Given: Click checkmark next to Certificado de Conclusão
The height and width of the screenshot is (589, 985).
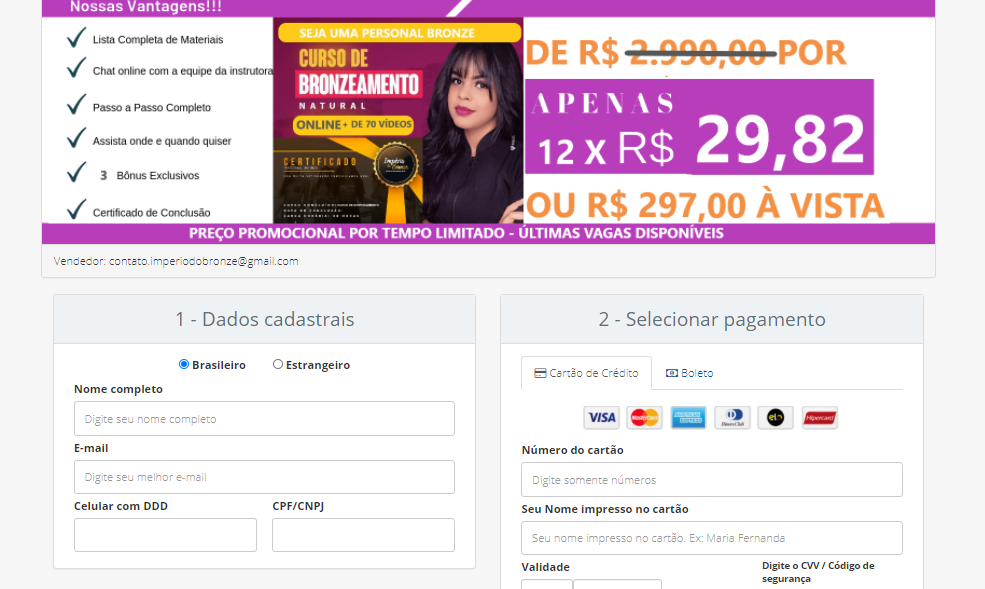Looking at the screenshot, I should [x=76, y=210].
